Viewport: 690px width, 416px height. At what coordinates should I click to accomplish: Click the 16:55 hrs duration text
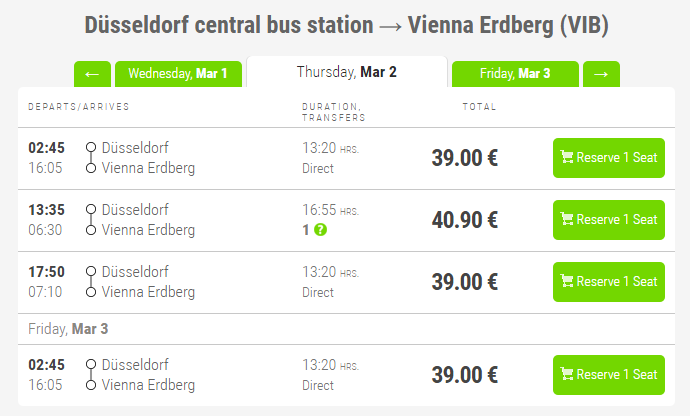click(330, 210)
